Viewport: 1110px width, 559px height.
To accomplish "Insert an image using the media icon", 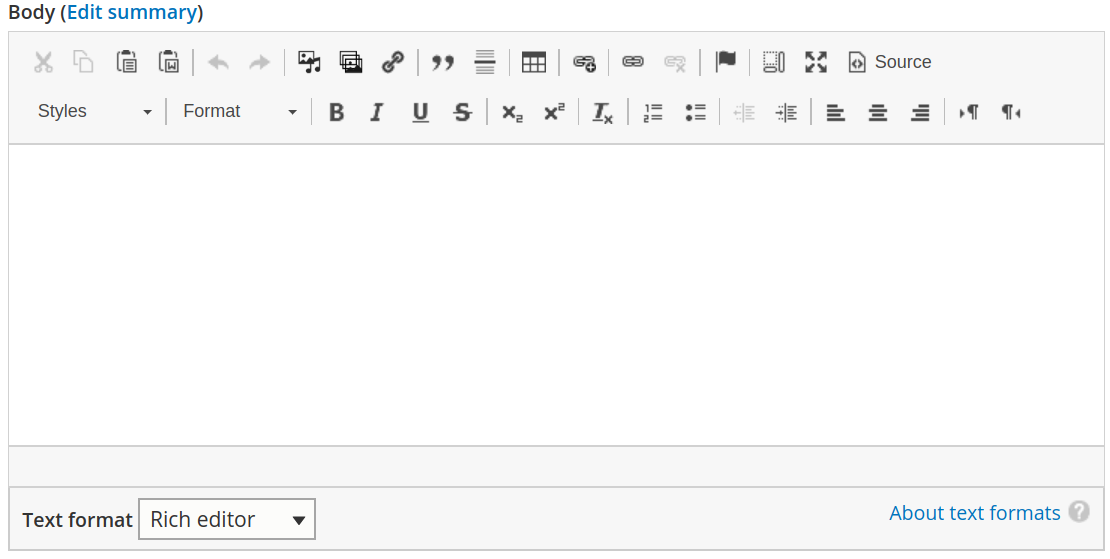I will pyautogui.click(x=309, y=62).
